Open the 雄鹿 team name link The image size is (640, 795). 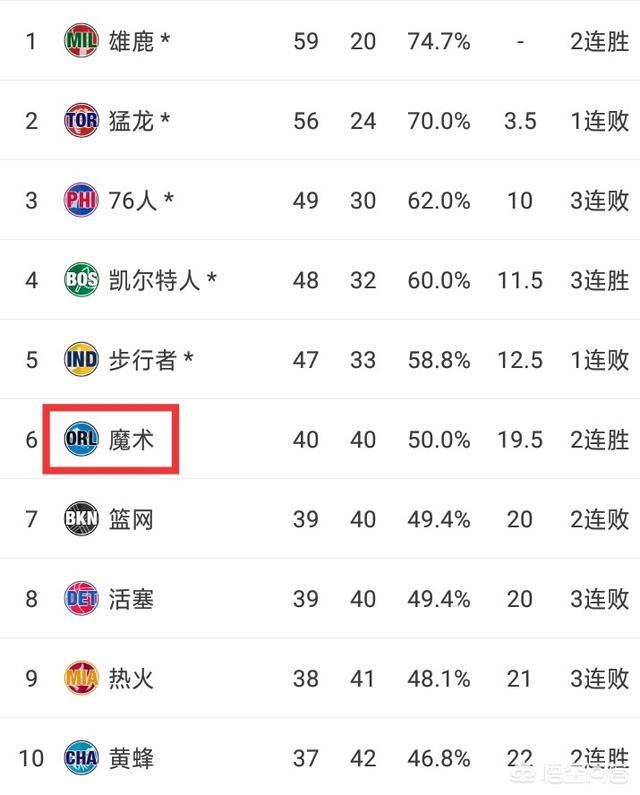click(x=132, y=41)
